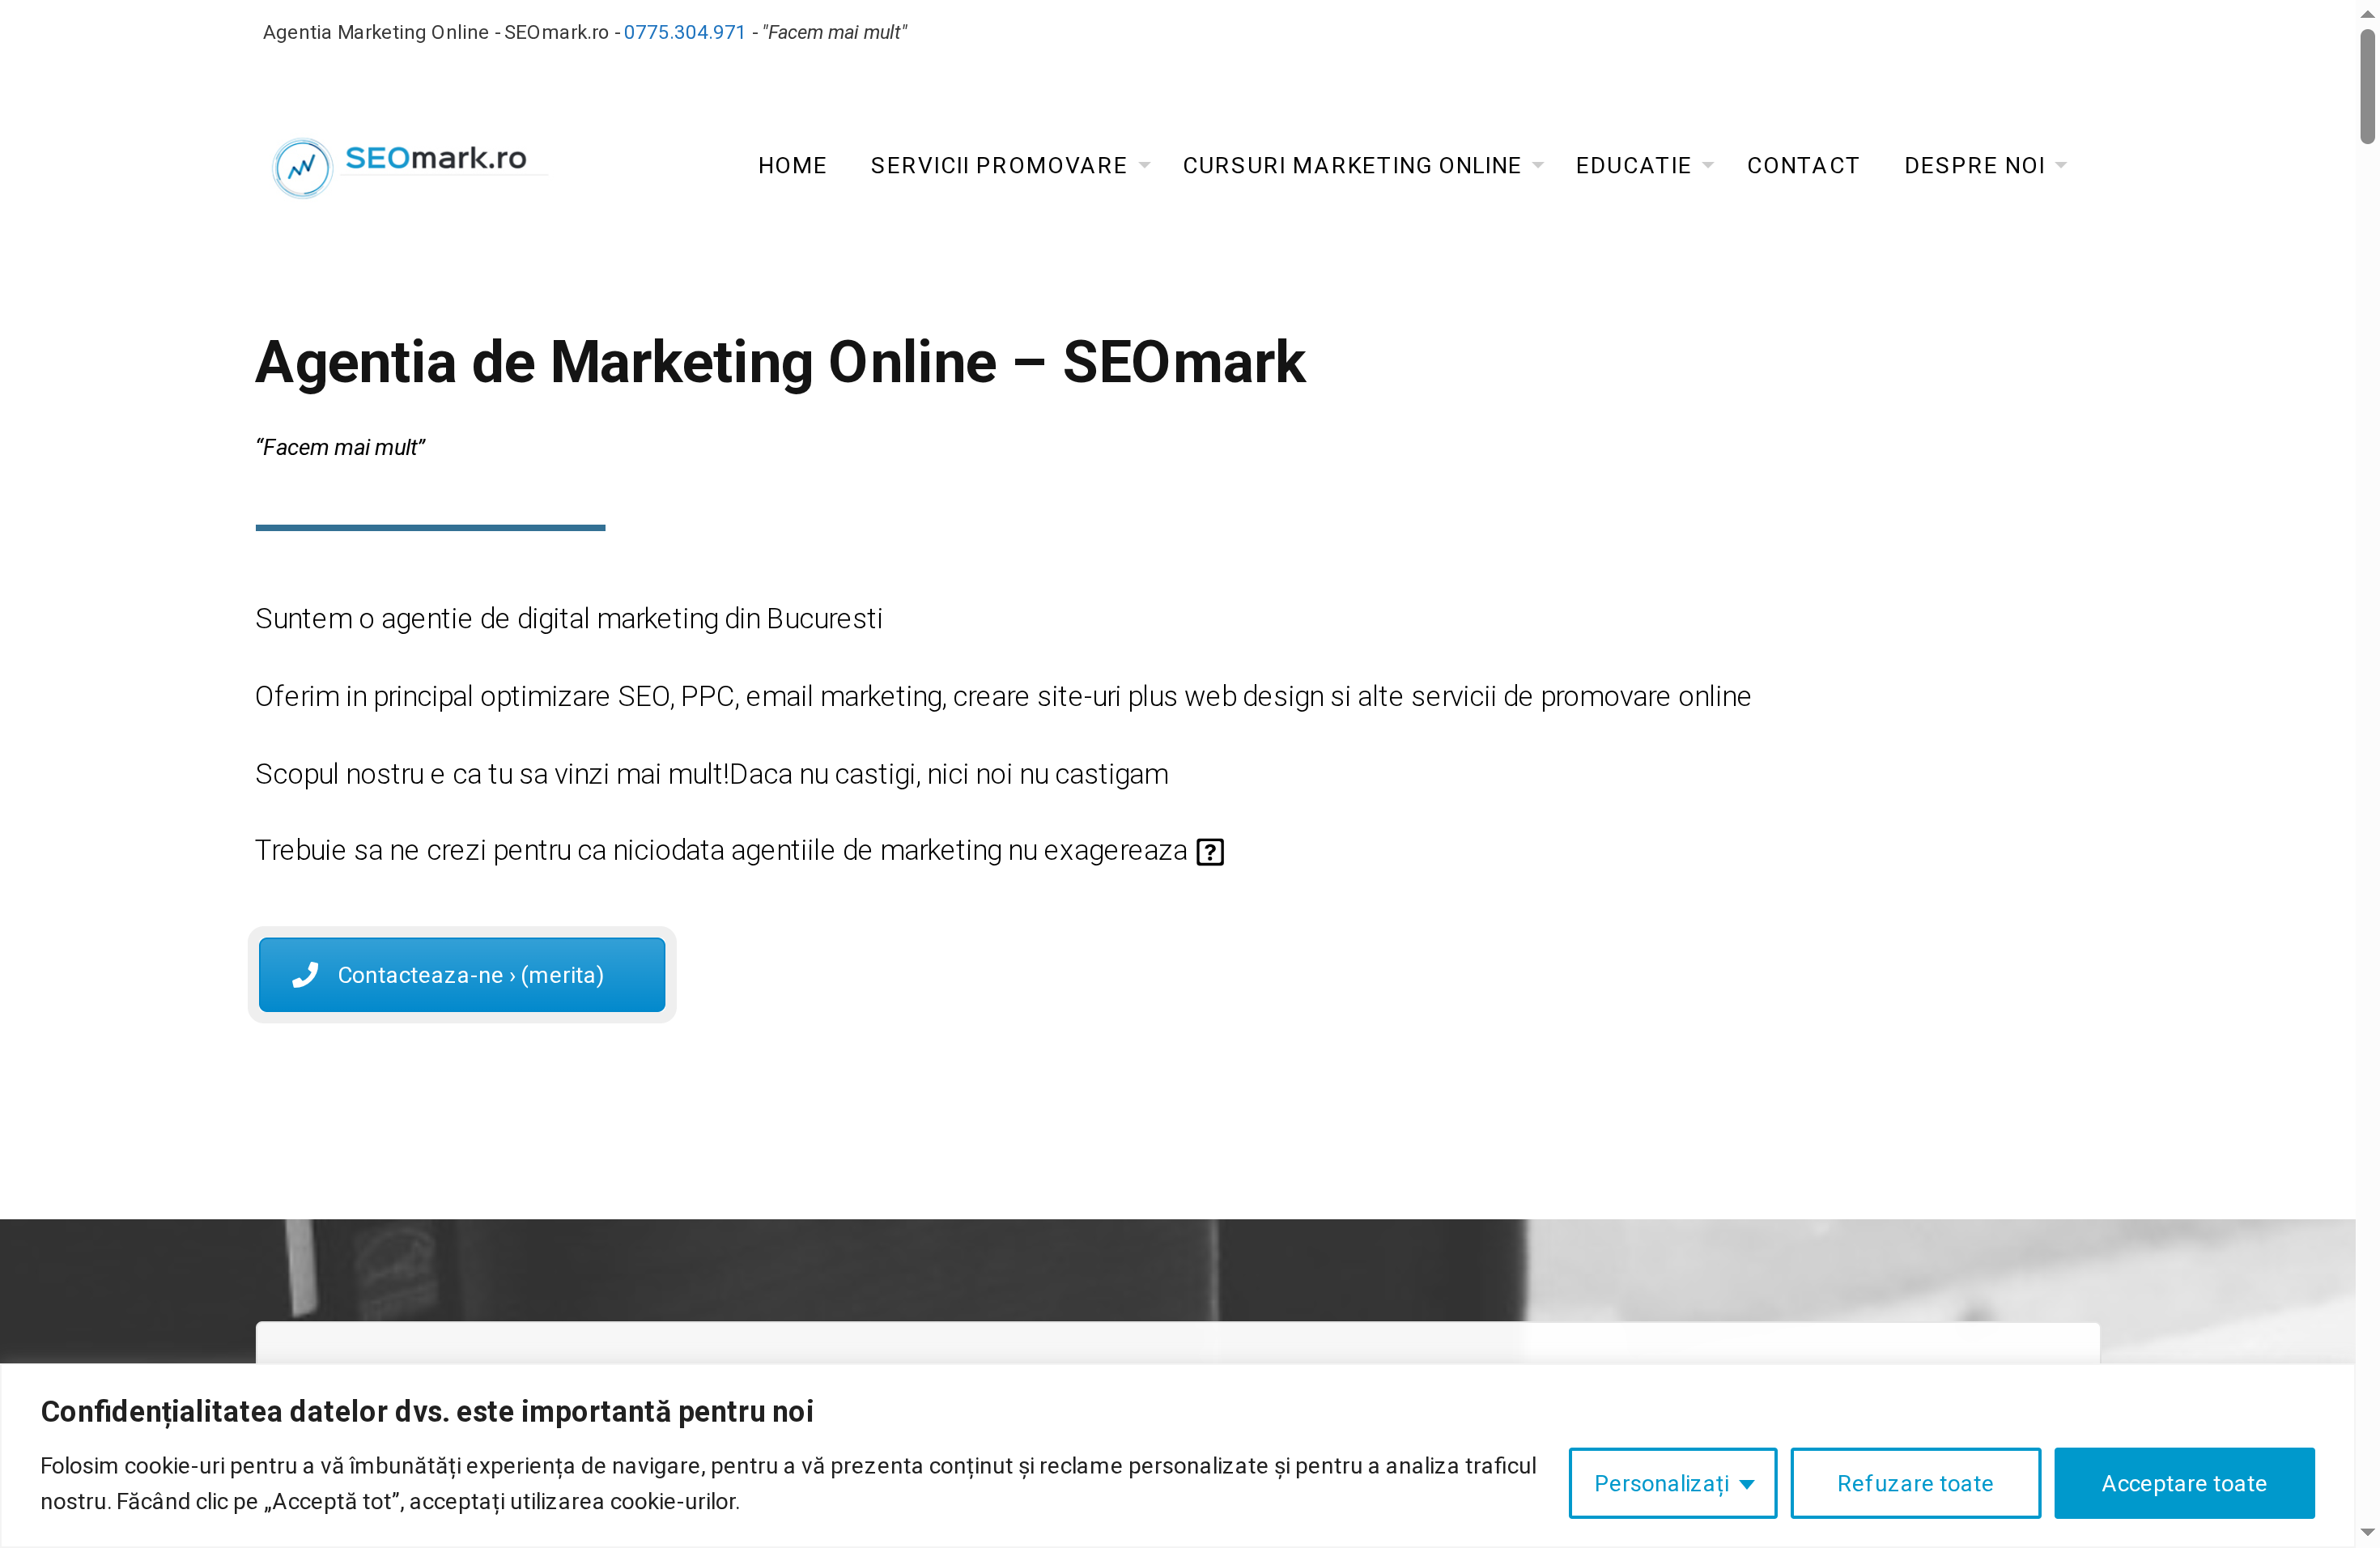Open the CONTACT menu item
2380x1548 pixels.
[x=1803, y=165]
